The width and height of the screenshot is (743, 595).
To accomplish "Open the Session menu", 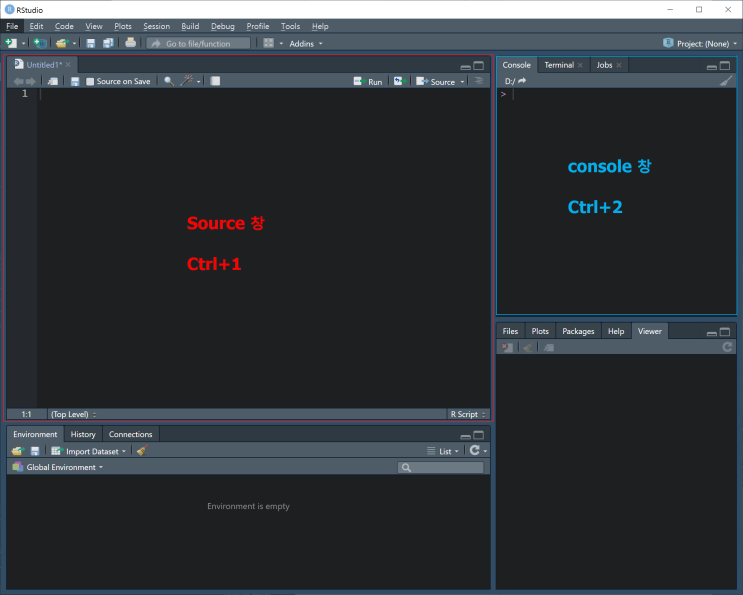I will click(x=156, y=27).
